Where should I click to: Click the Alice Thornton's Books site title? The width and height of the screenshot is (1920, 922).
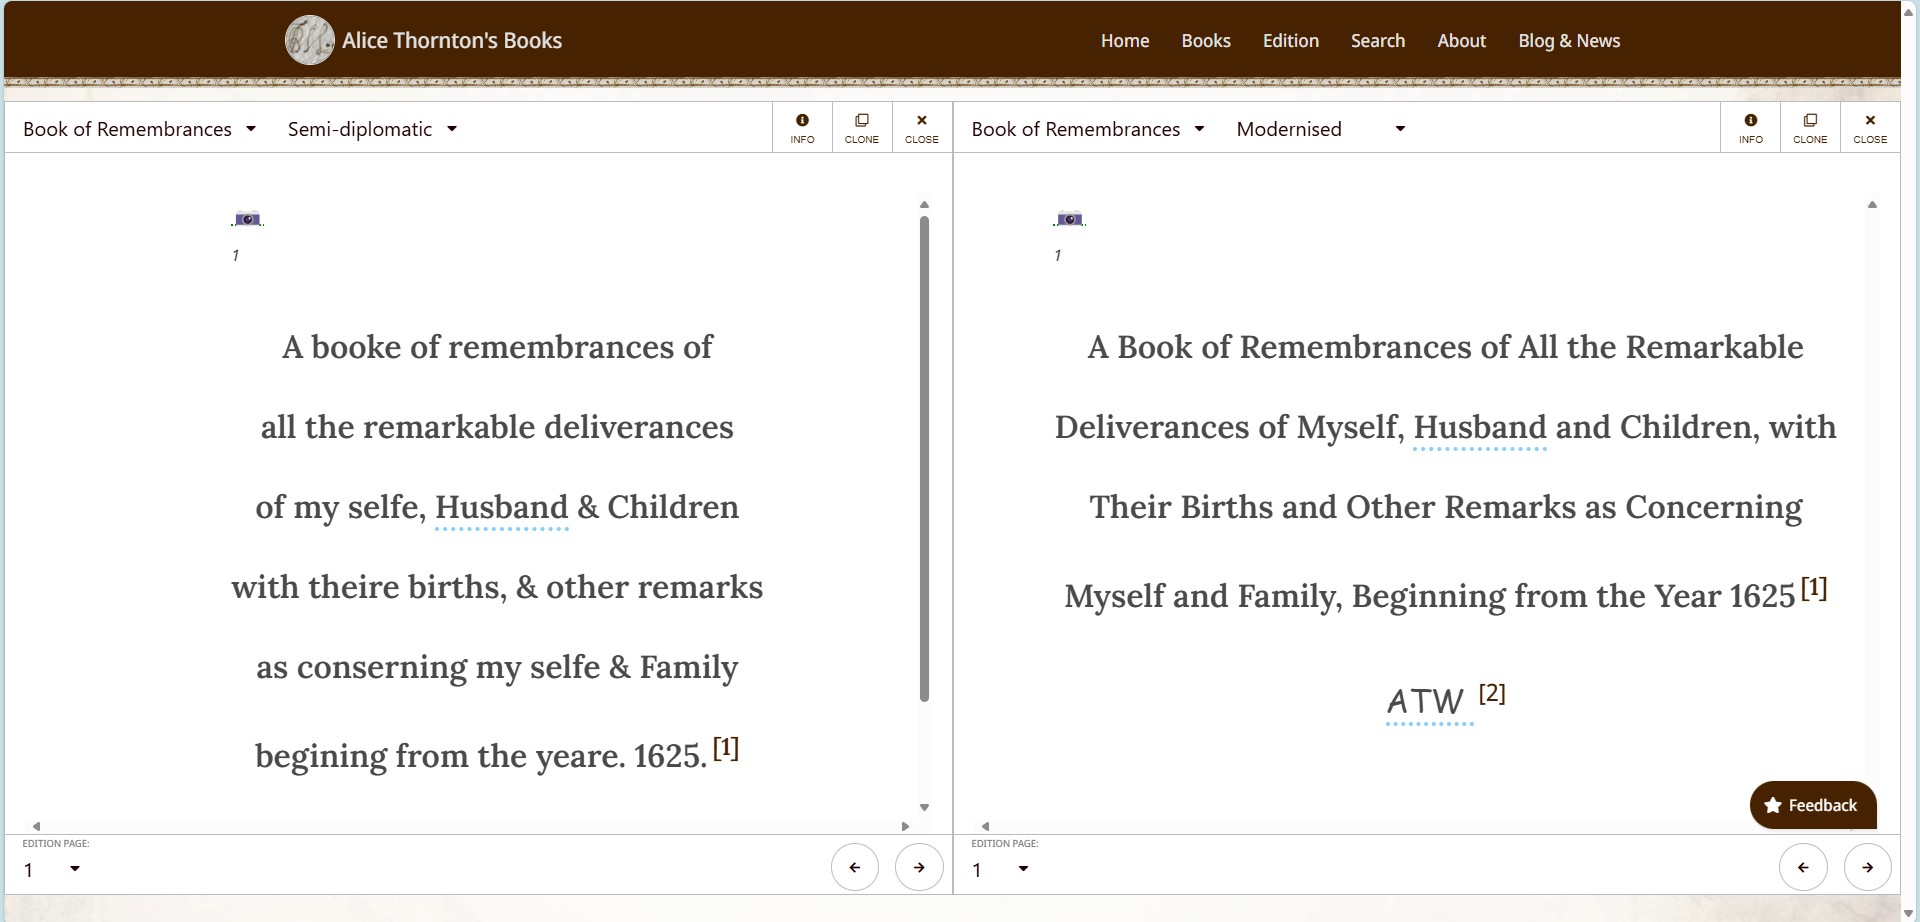[x=452, y=41]
